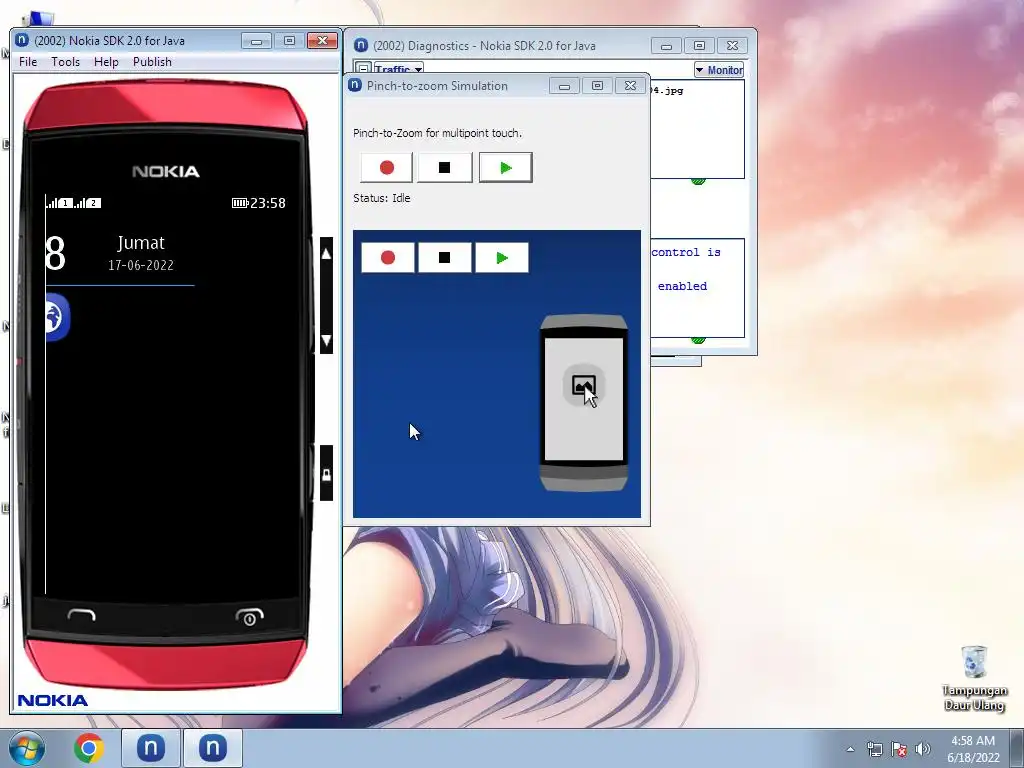The width and height of the screenshot is (1024, 768).
Task: Click the phone's call key
Action: pos(82,615)
